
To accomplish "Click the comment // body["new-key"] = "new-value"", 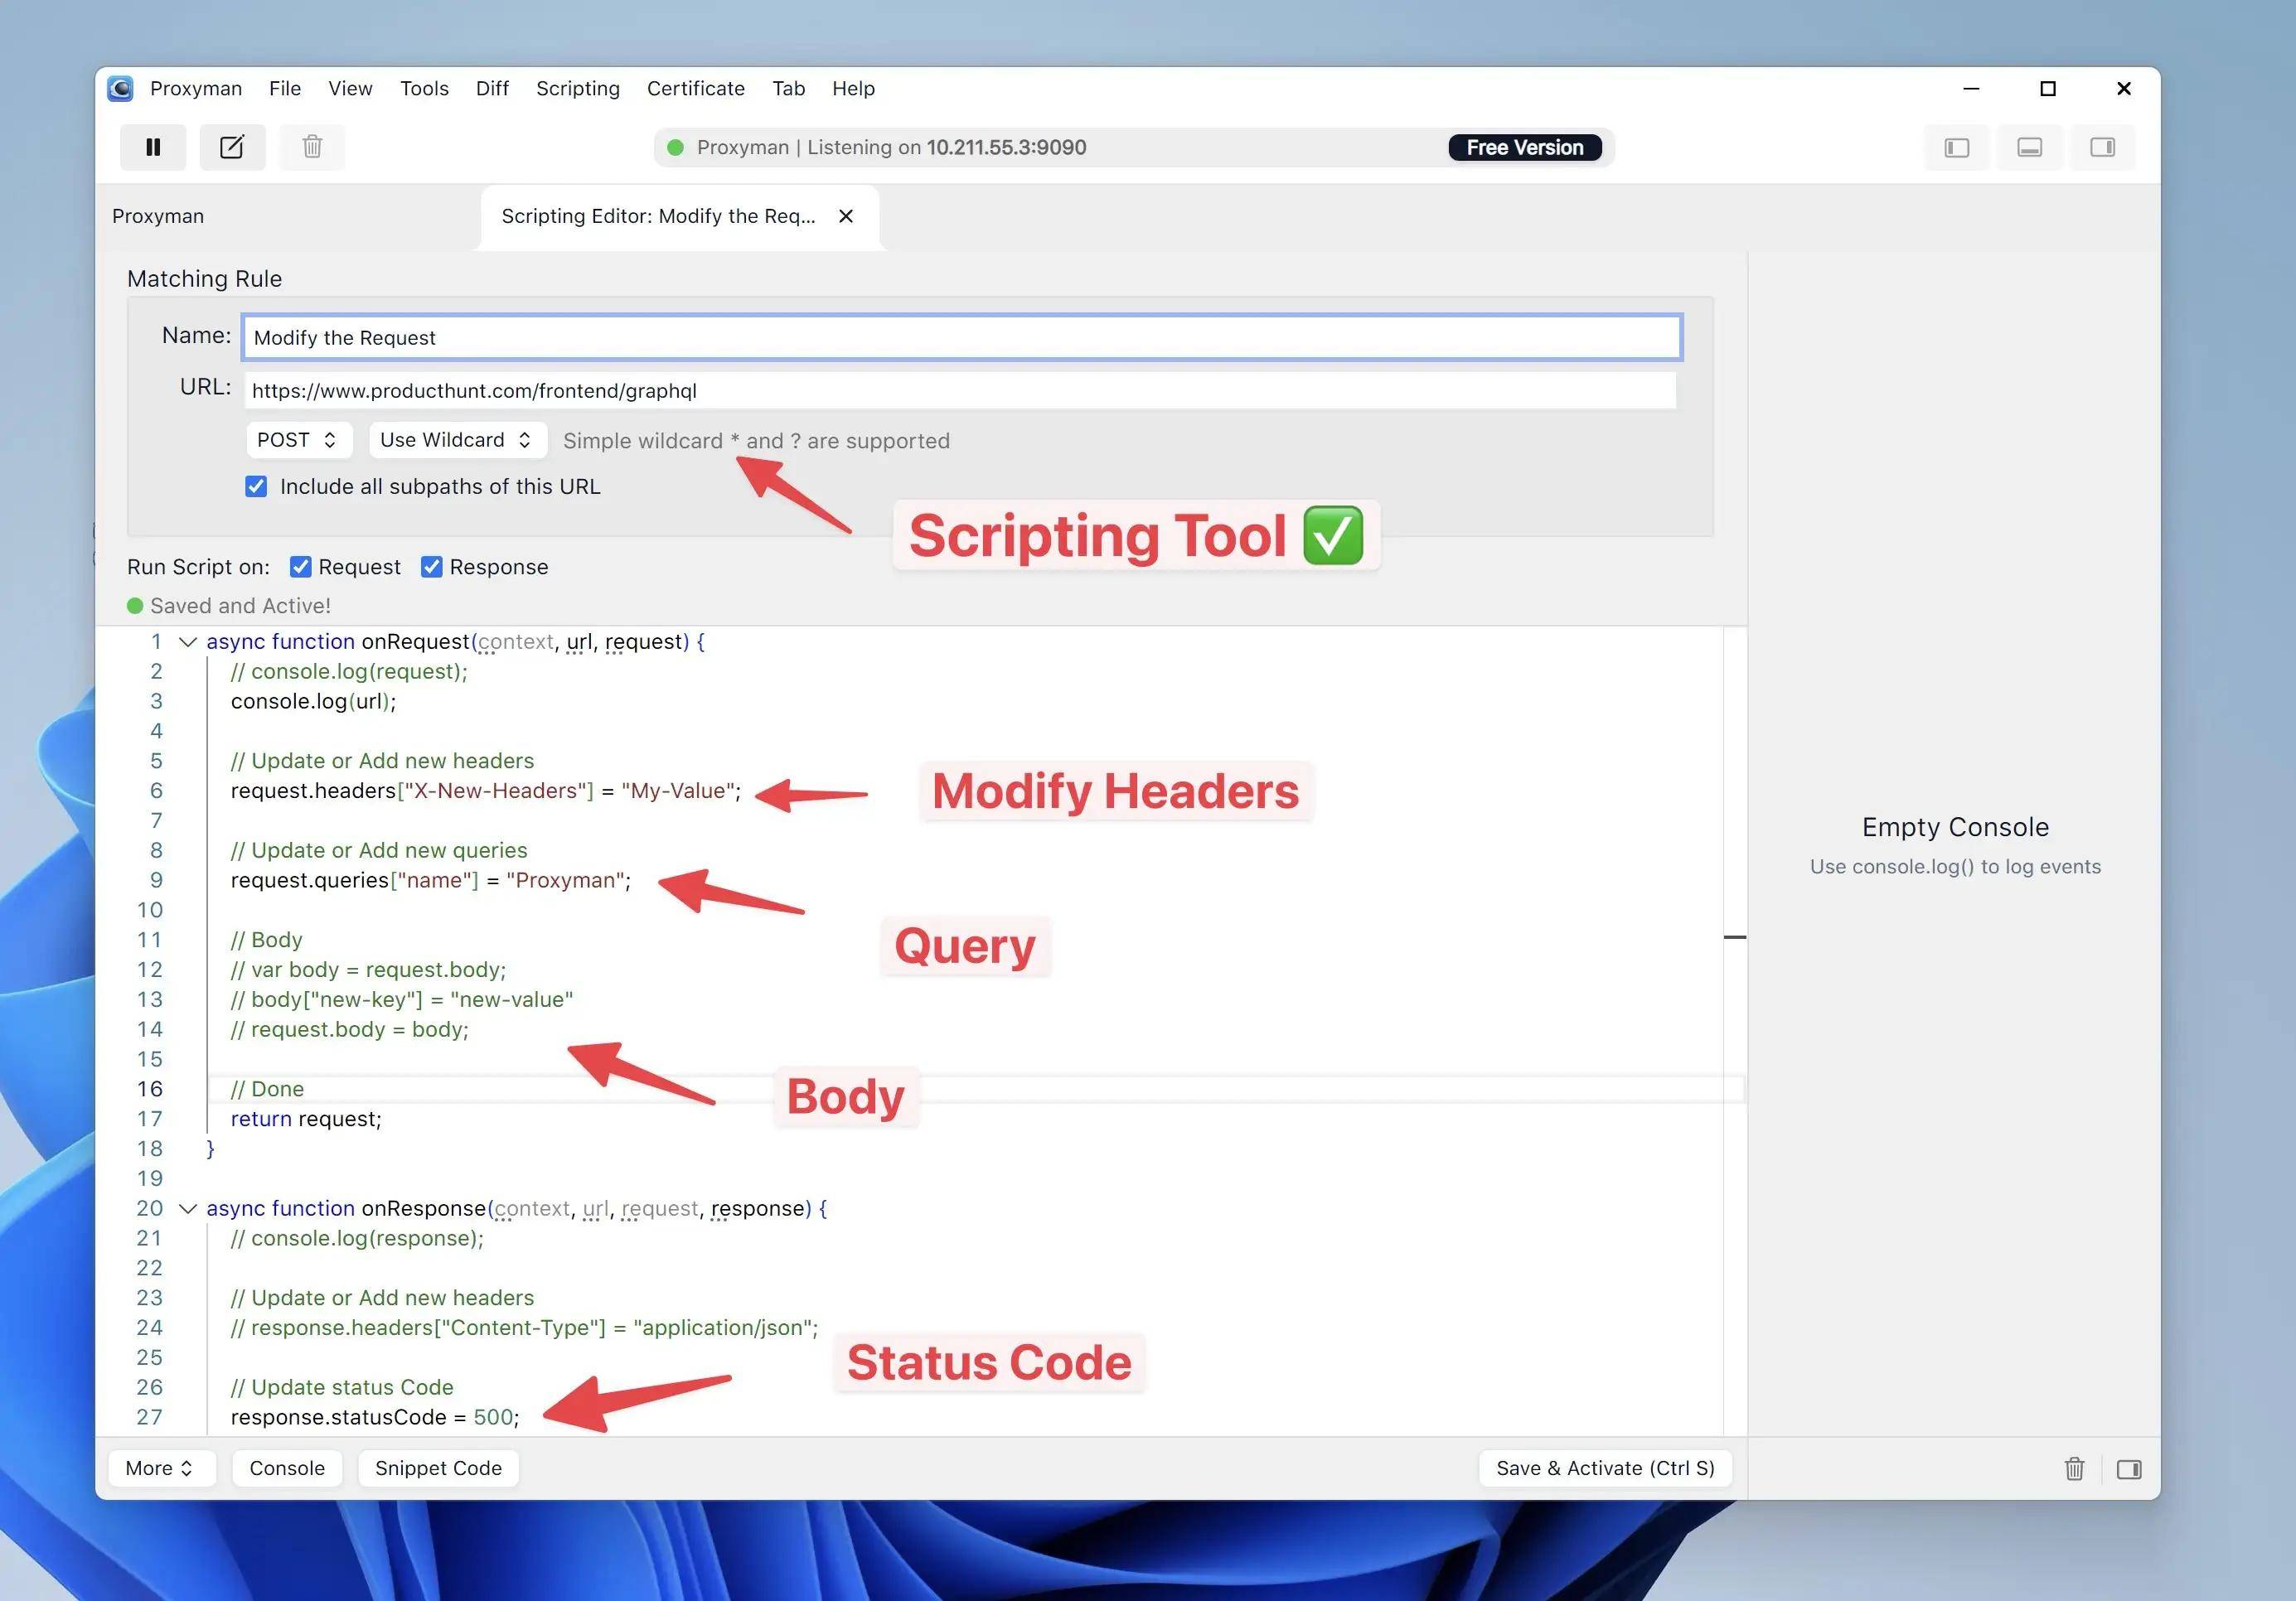I will click(x=402, y=999).
